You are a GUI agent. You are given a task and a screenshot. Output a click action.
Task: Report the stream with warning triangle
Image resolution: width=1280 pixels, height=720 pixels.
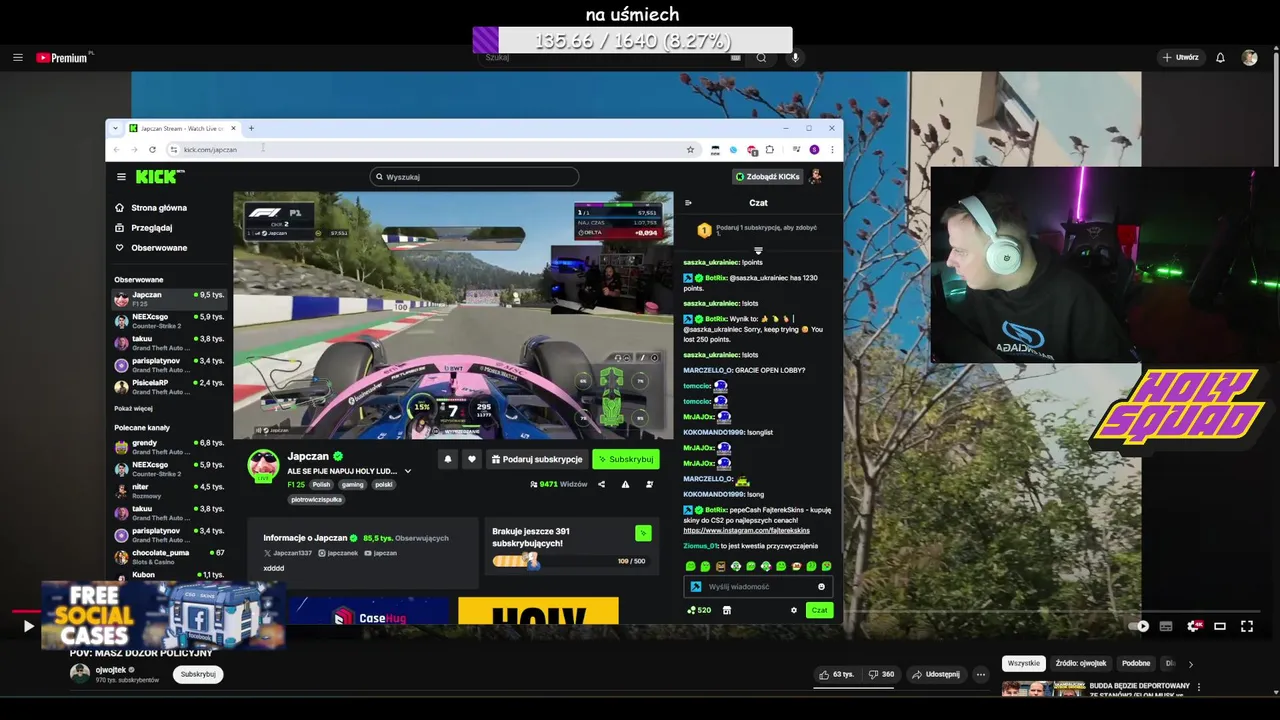(x=625, y=484)
